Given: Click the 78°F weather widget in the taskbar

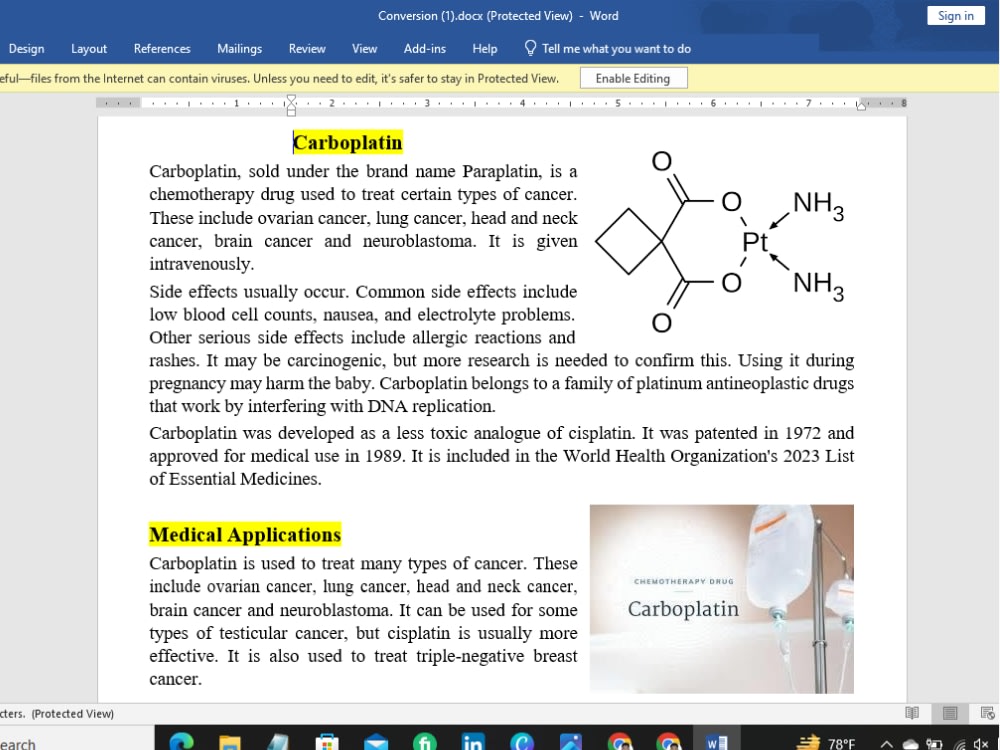Looking at the screenshot, I should [827, 742].
